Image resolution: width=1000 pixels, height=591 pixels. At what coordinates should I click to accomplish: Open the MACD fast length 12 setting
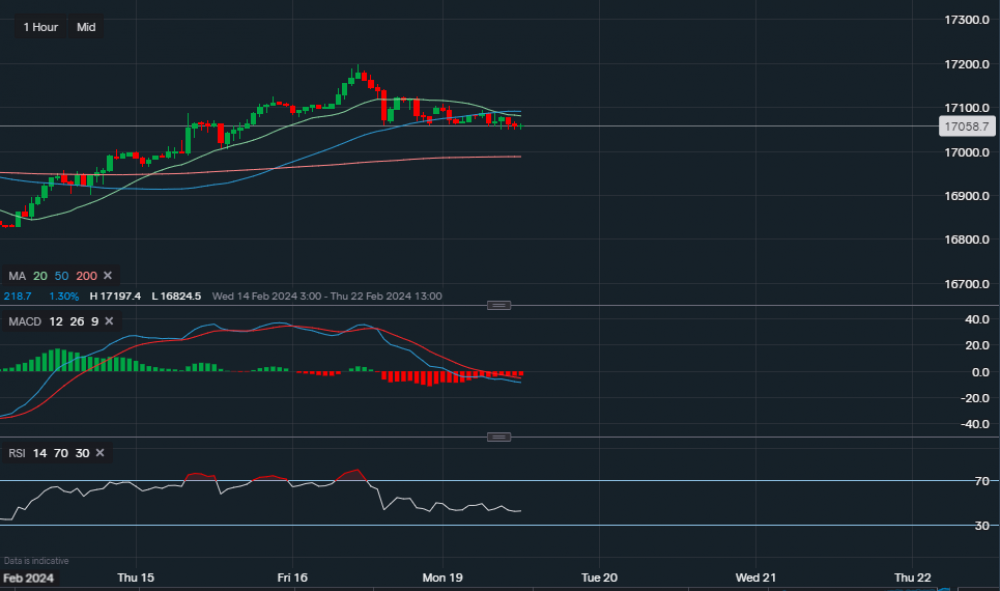click(x=55, y=322)
